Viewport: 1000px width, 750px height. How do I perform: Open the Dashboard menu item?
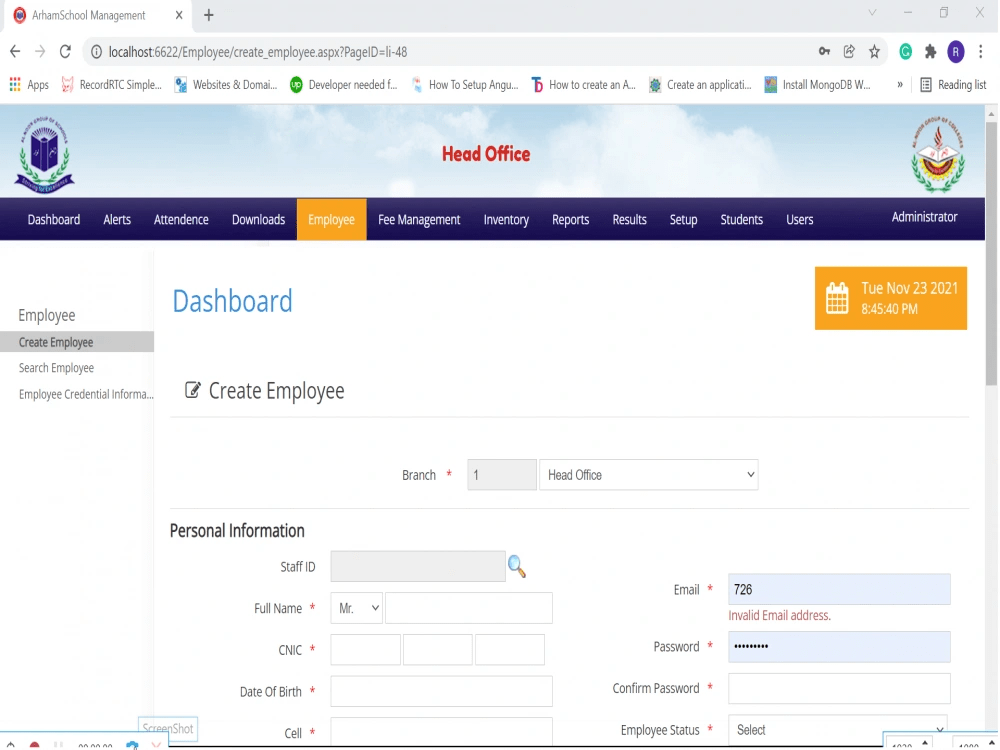point(54,219)
